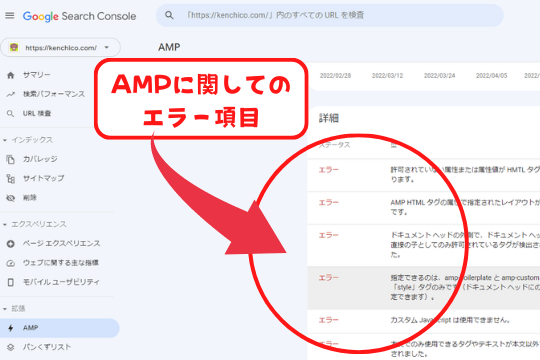The height and width of the screenshot is (360, 540).
Task: Click the AMP lightning bolt icon
Action: (x=11, y=328)
